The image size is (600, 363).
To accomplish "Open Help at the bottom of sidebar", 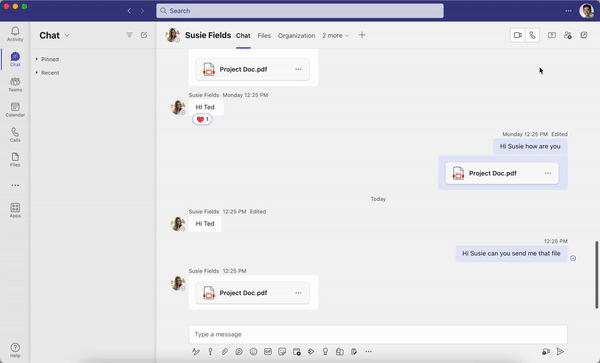I will click(15, 350).
